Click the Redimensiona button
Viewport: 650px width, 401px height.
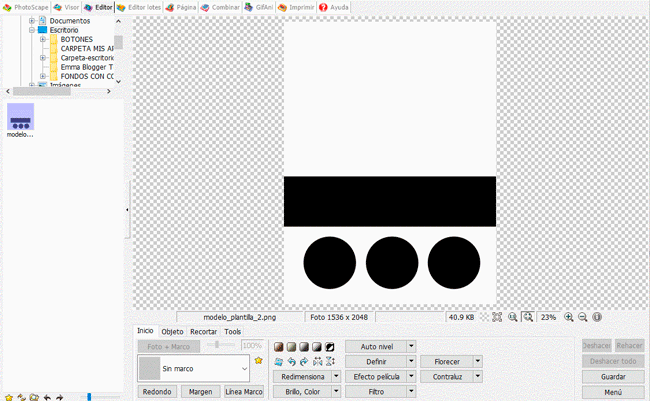pos(303,377)
